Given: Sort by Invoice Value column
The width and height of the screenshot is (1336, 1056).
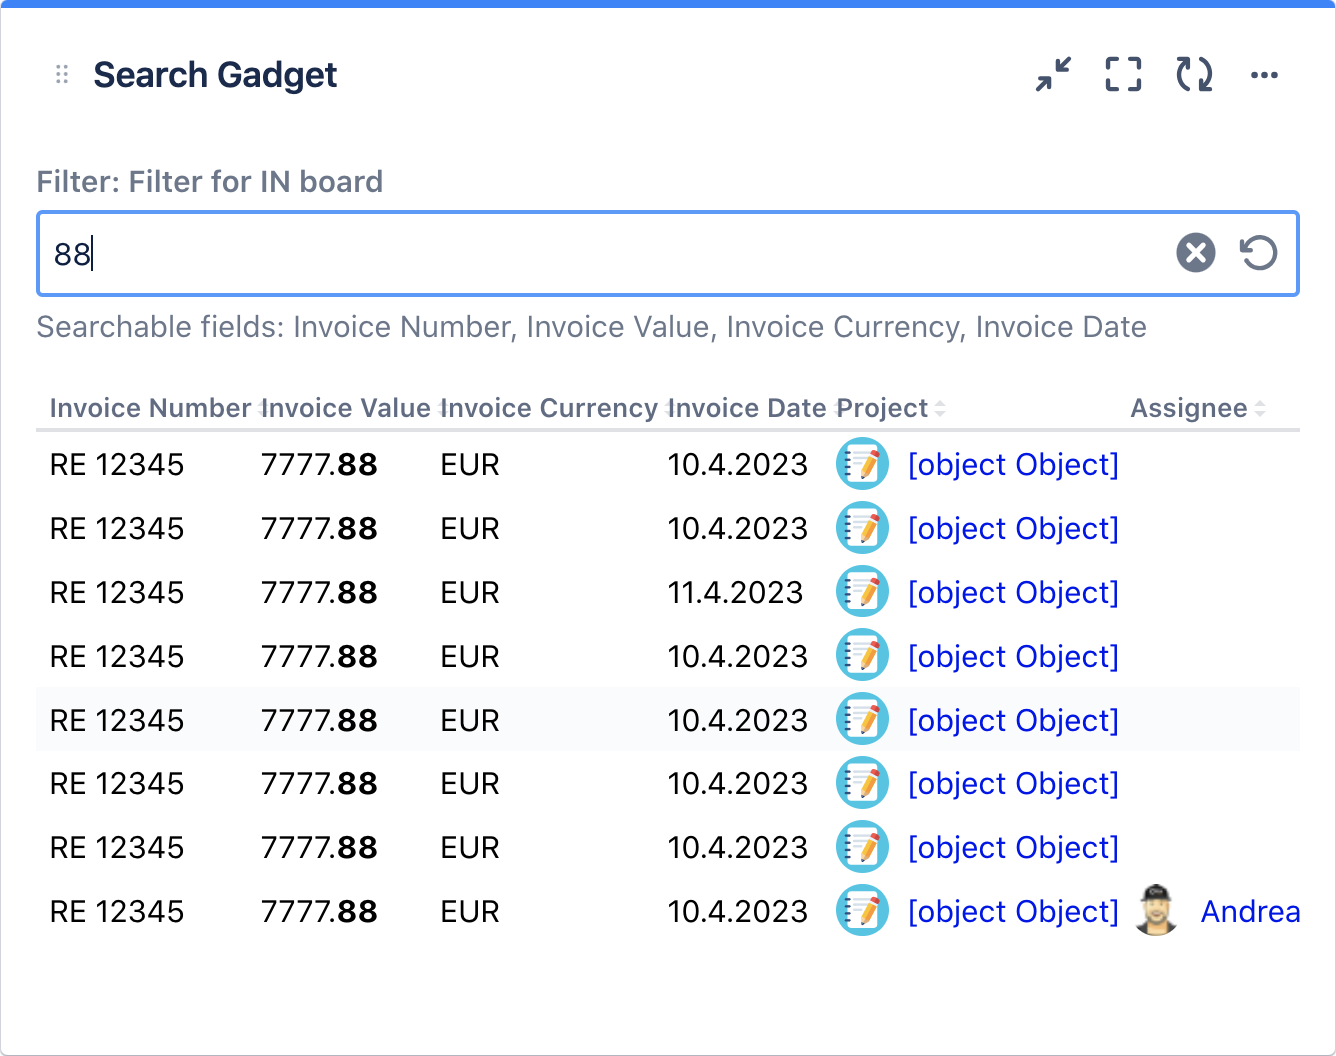Looking at the screenshot, I should pyautogui.click(x=346, y=408).
